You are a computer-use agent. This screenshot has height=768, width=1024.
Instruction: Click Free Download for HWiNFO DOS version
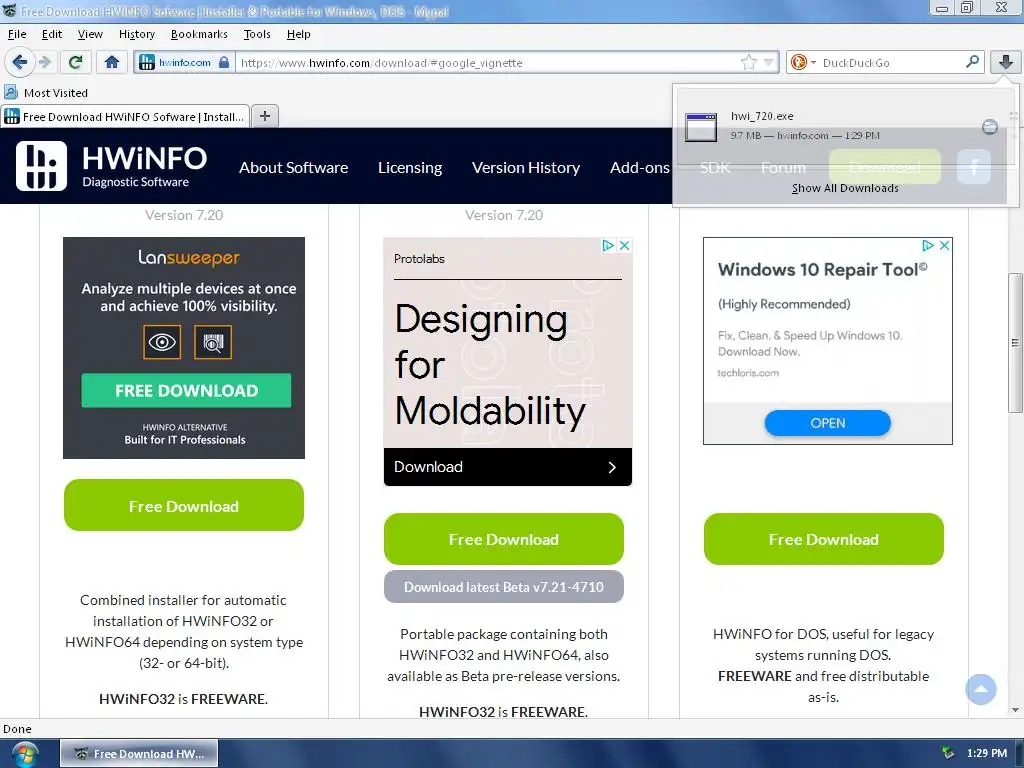[824, 539]
